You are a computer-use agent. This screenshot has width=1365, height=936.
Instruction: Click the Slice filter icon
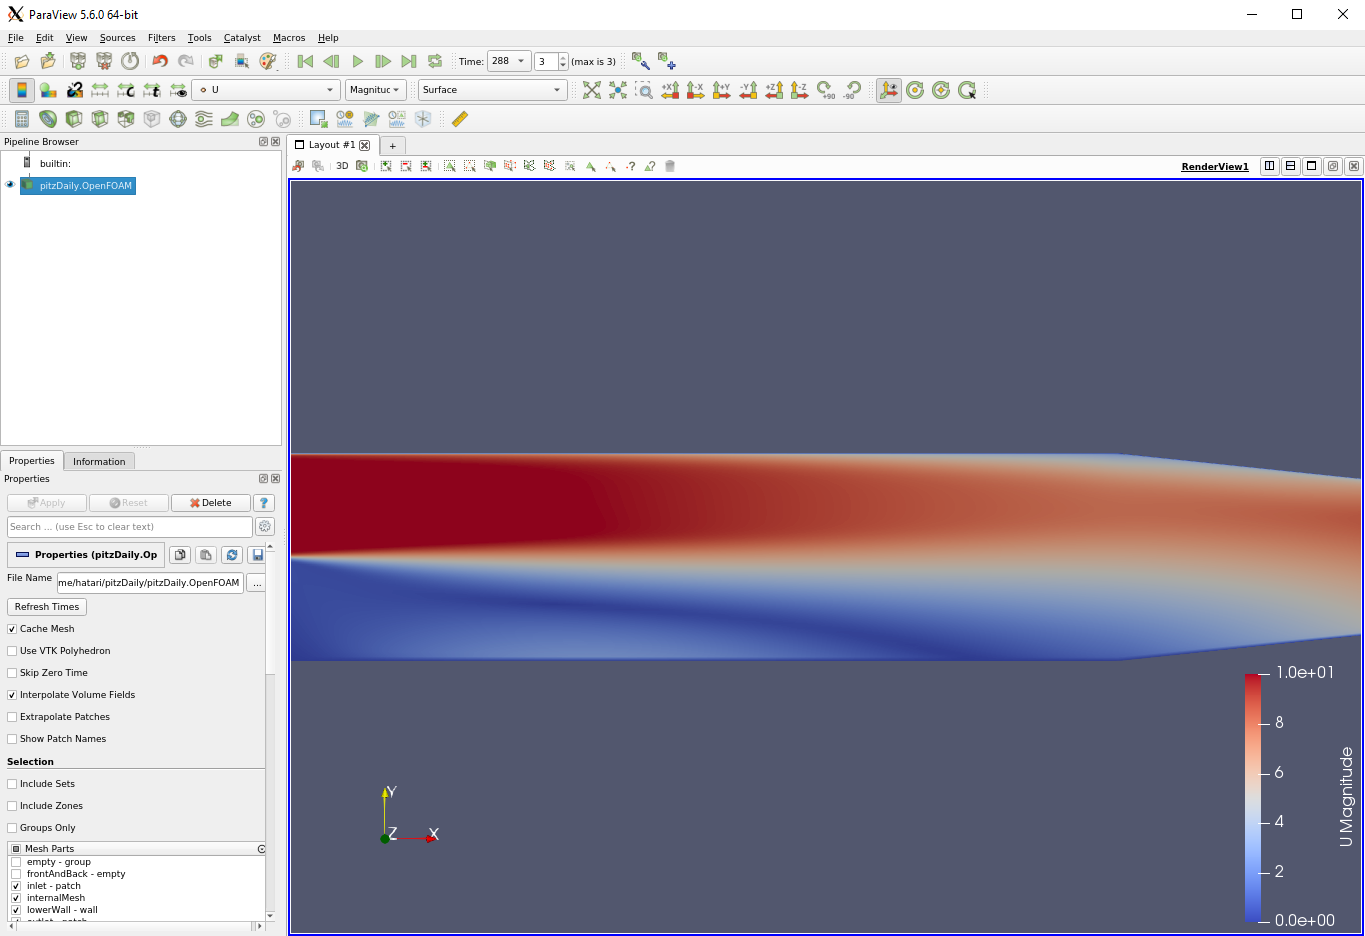tap(100, 119)
